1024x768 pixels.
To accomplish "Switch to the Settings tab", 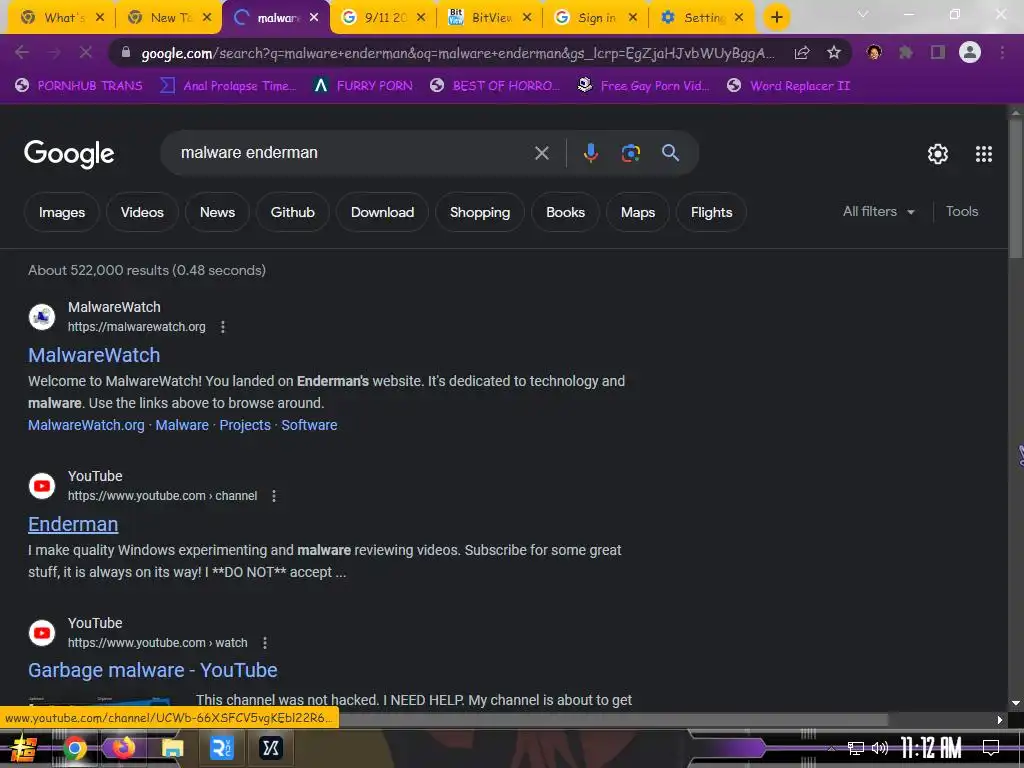I will pyautogui.click(x=703, y=18).
